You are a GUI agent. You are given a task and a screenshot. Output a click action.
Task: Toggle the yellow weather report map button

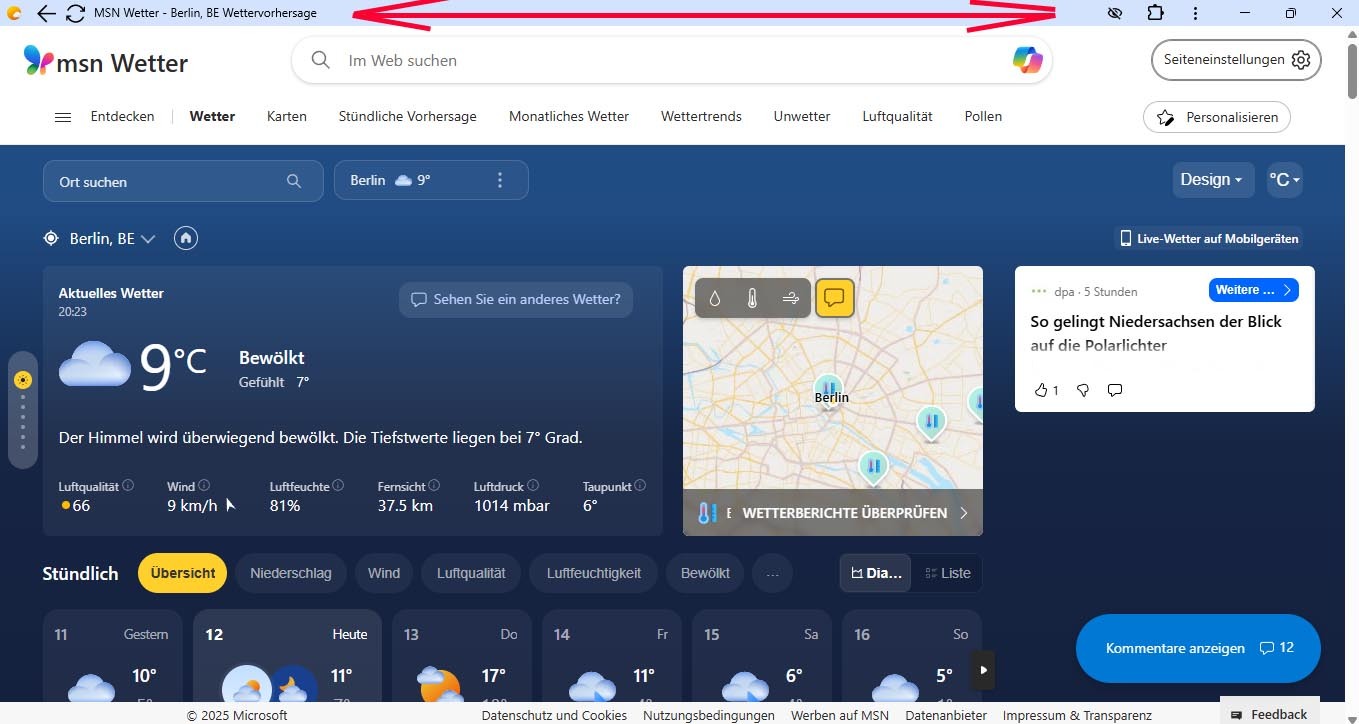[x=835, y=298]
